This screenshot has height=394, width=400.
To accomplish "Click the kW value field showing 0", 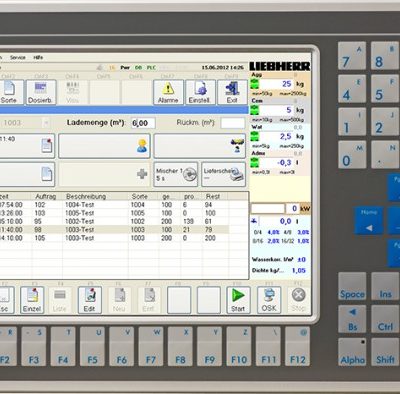I will 292,209.
